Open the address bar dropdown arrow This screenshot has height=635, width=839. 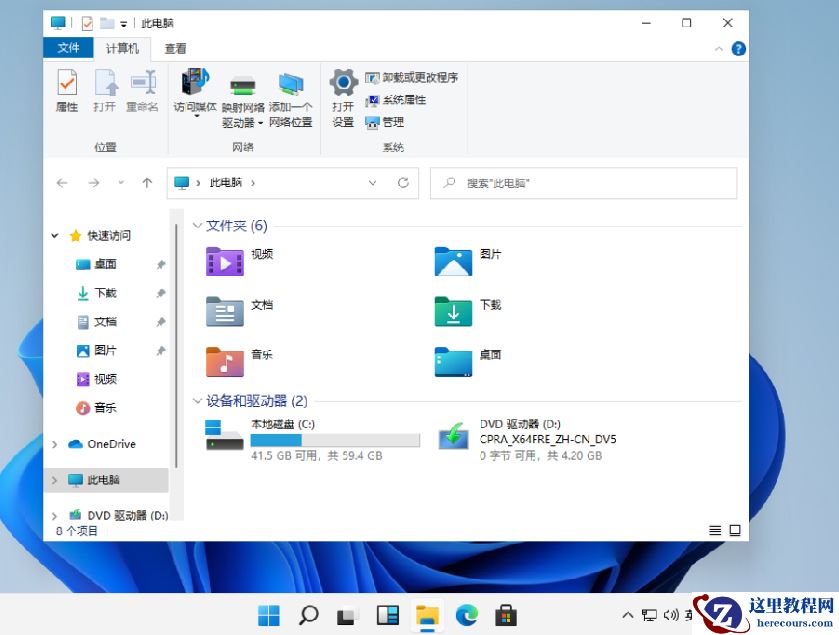(x=372, y=183)
